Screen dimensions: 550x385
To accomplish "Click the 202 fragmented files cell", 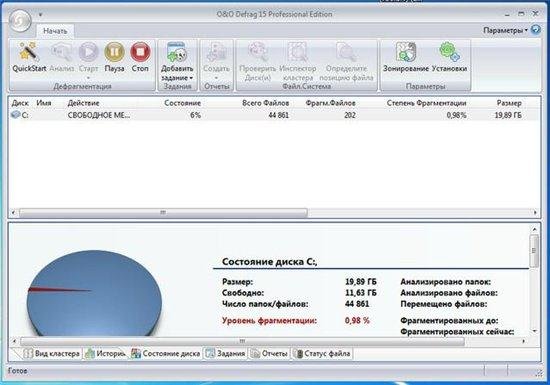I will [350, 115].
